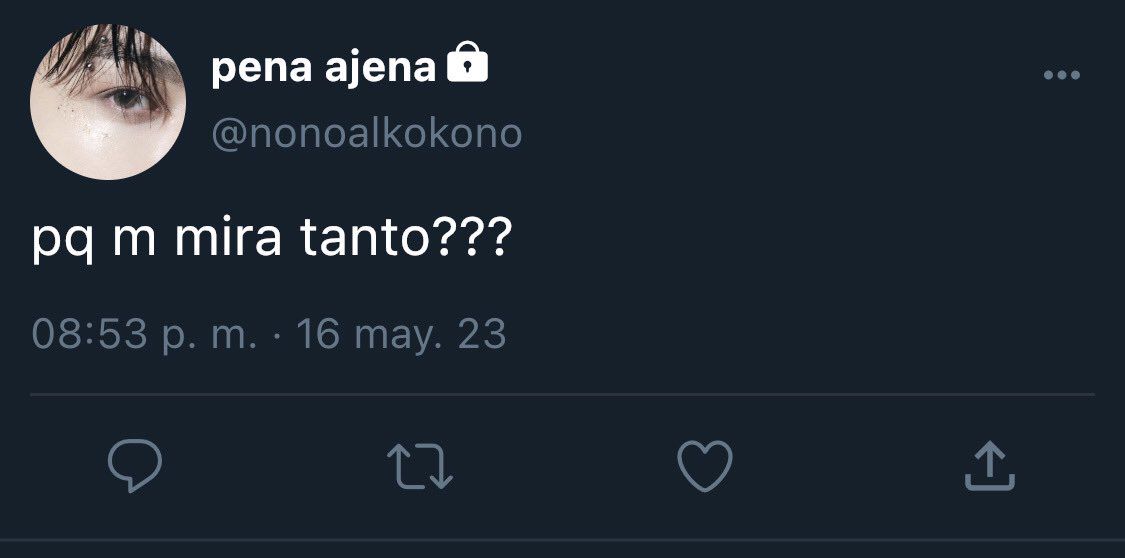This screenshot has width=1125, height=558.
Task: Open profile via display name pena ajena
Action: (324, 68)
